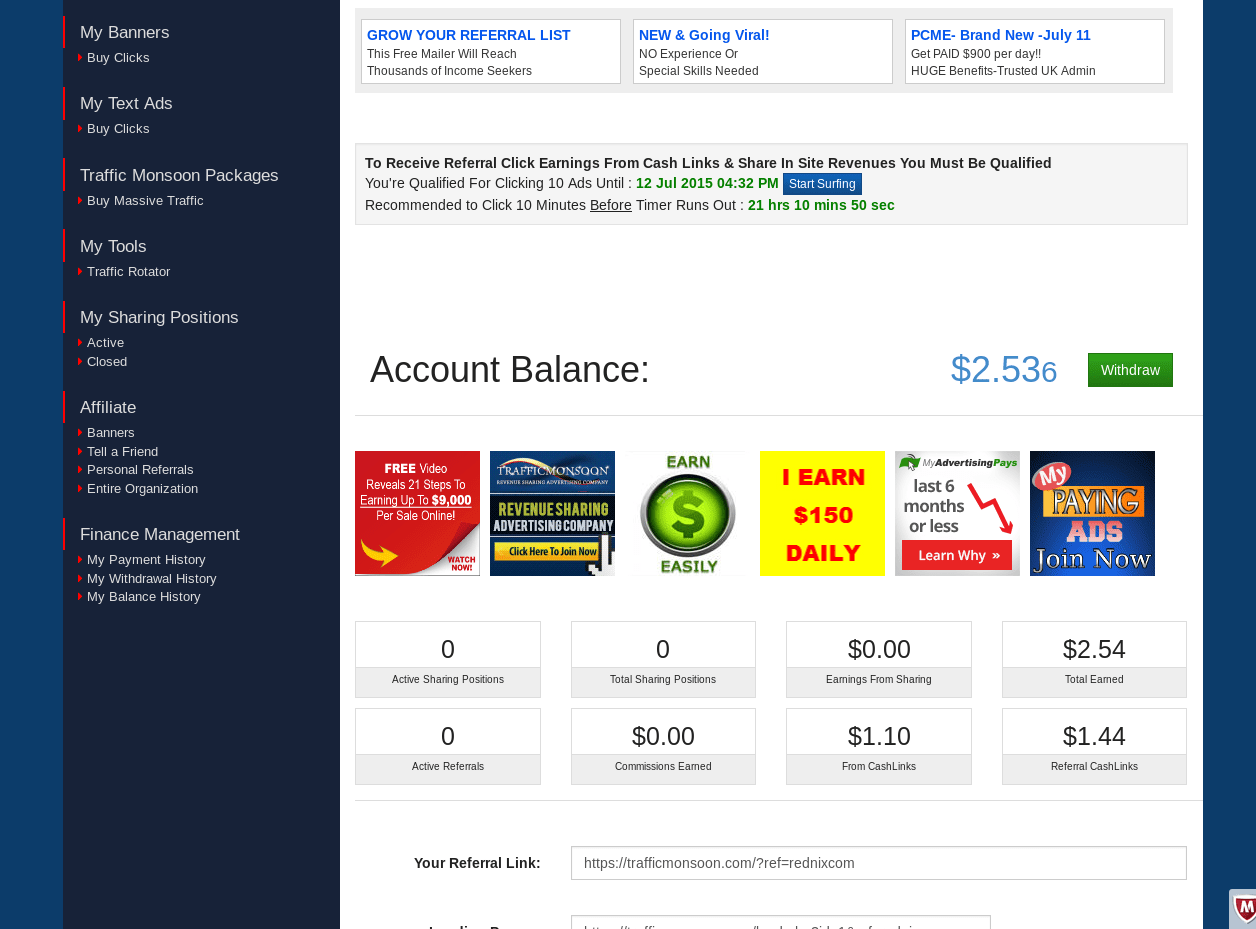
Task: Click the Account Balance $2.536 amount
Action: pos(1004,370)
